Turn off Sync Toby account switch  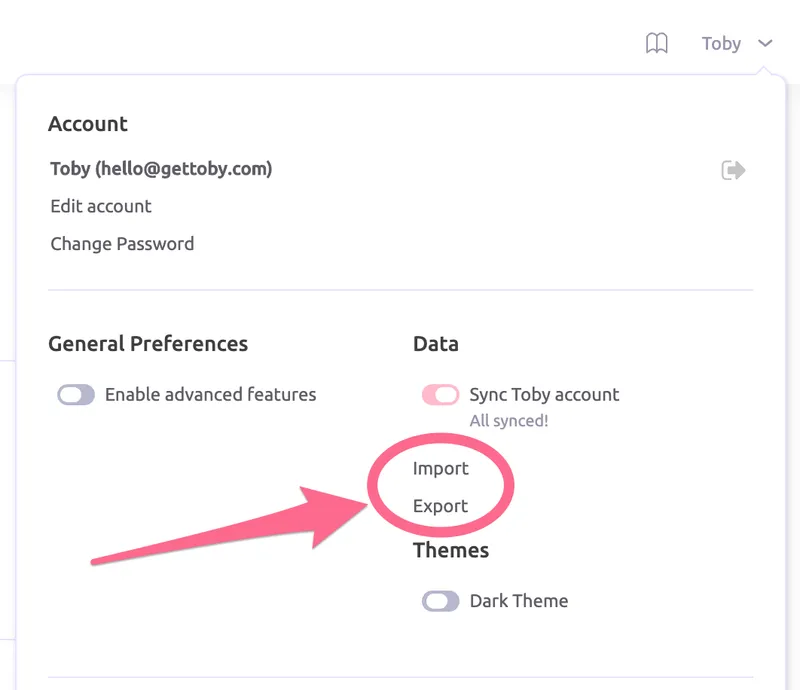click(x=440, y=395)
